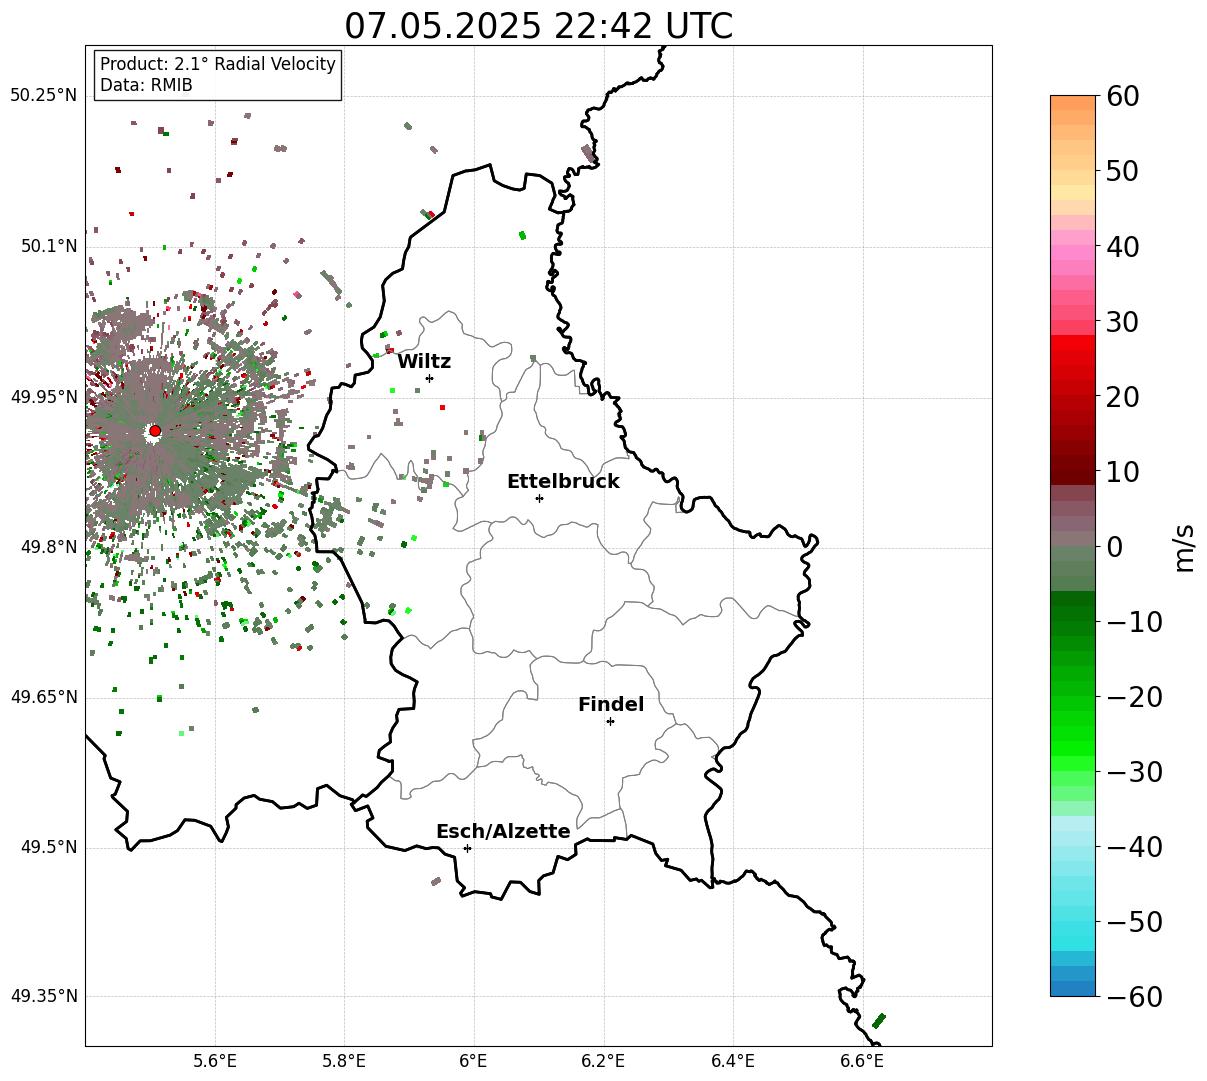Click the red radar site marker
Image resolution: width=1207 pixels, height=1081 pixels.
[x=155, y=431]
